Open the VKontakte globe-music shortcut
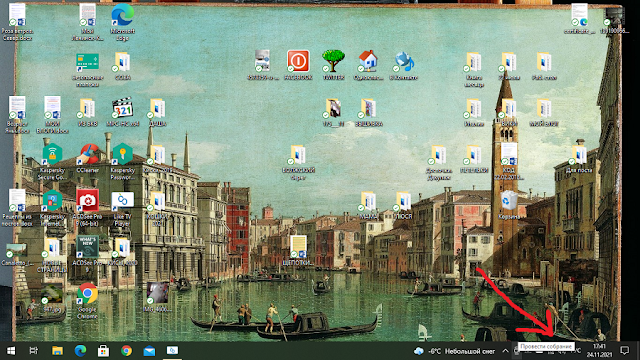This screenshot has height=360, width=640. click(x=404, y=65)
